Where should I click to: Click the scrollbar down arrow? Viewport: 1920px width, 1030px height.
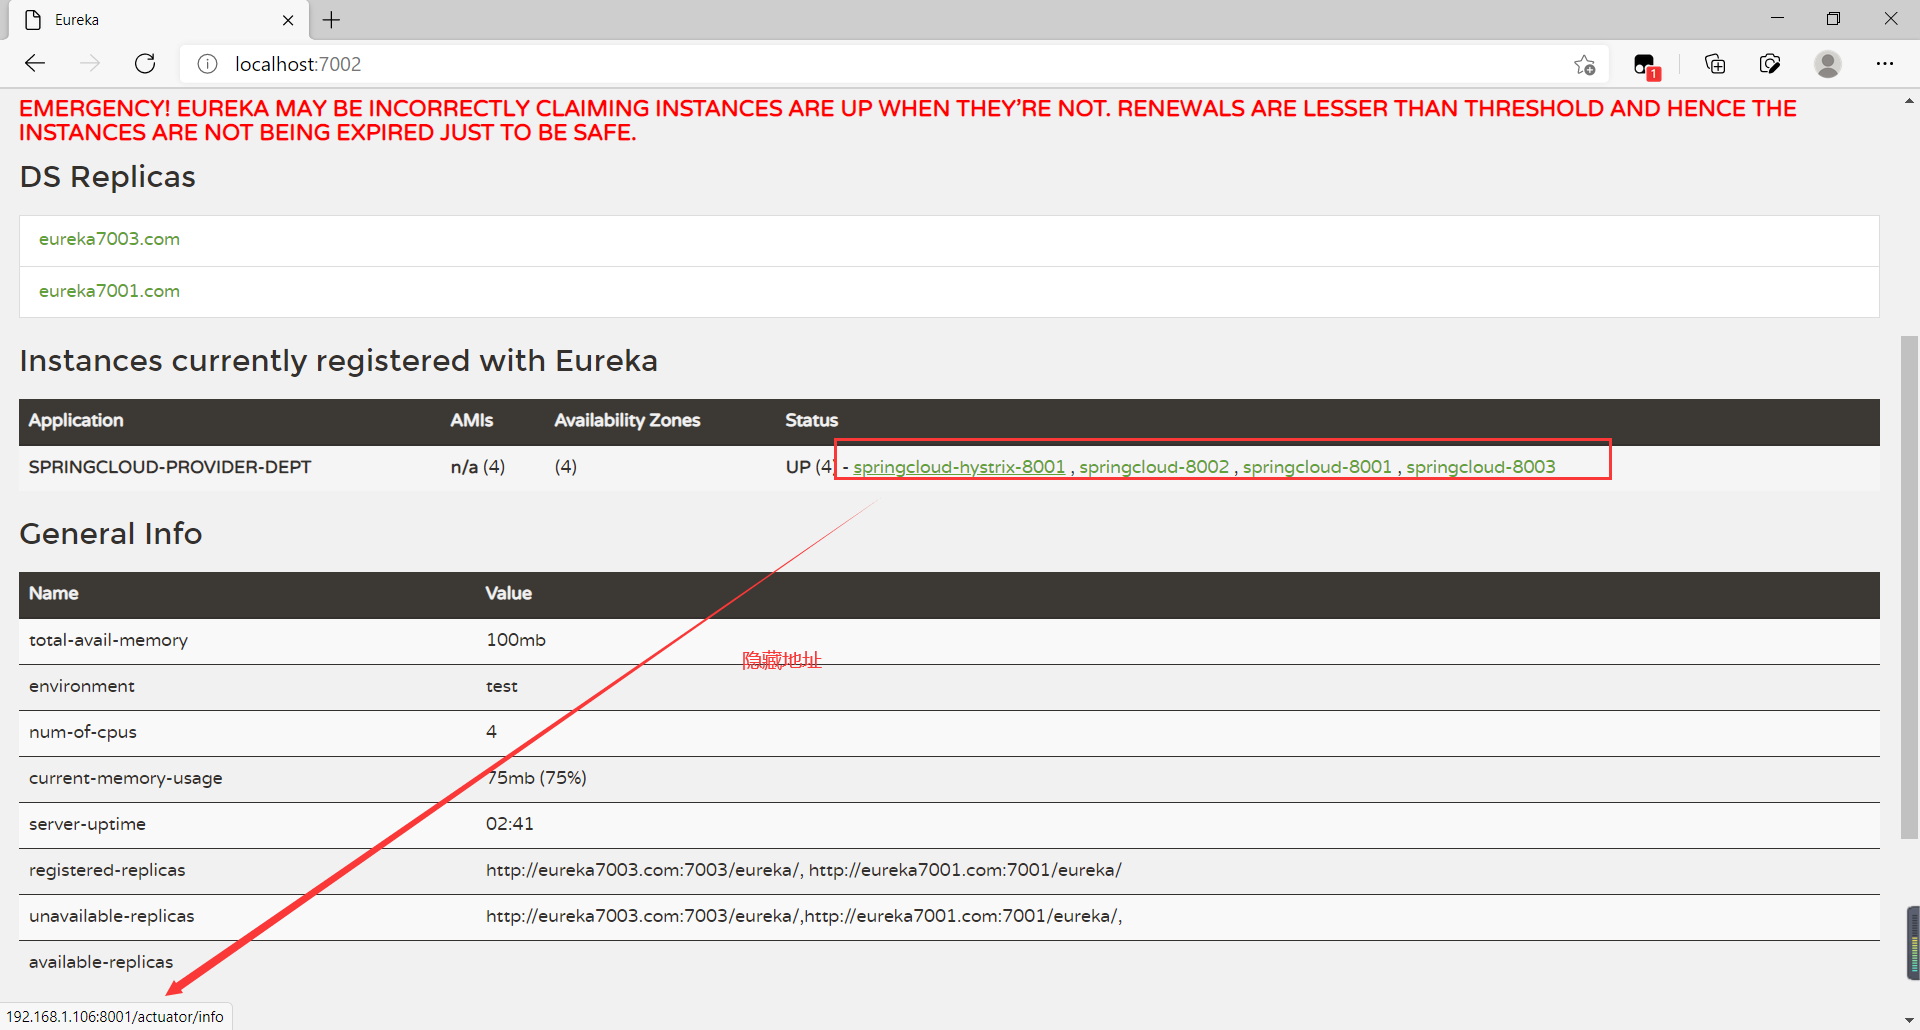1910,1020
